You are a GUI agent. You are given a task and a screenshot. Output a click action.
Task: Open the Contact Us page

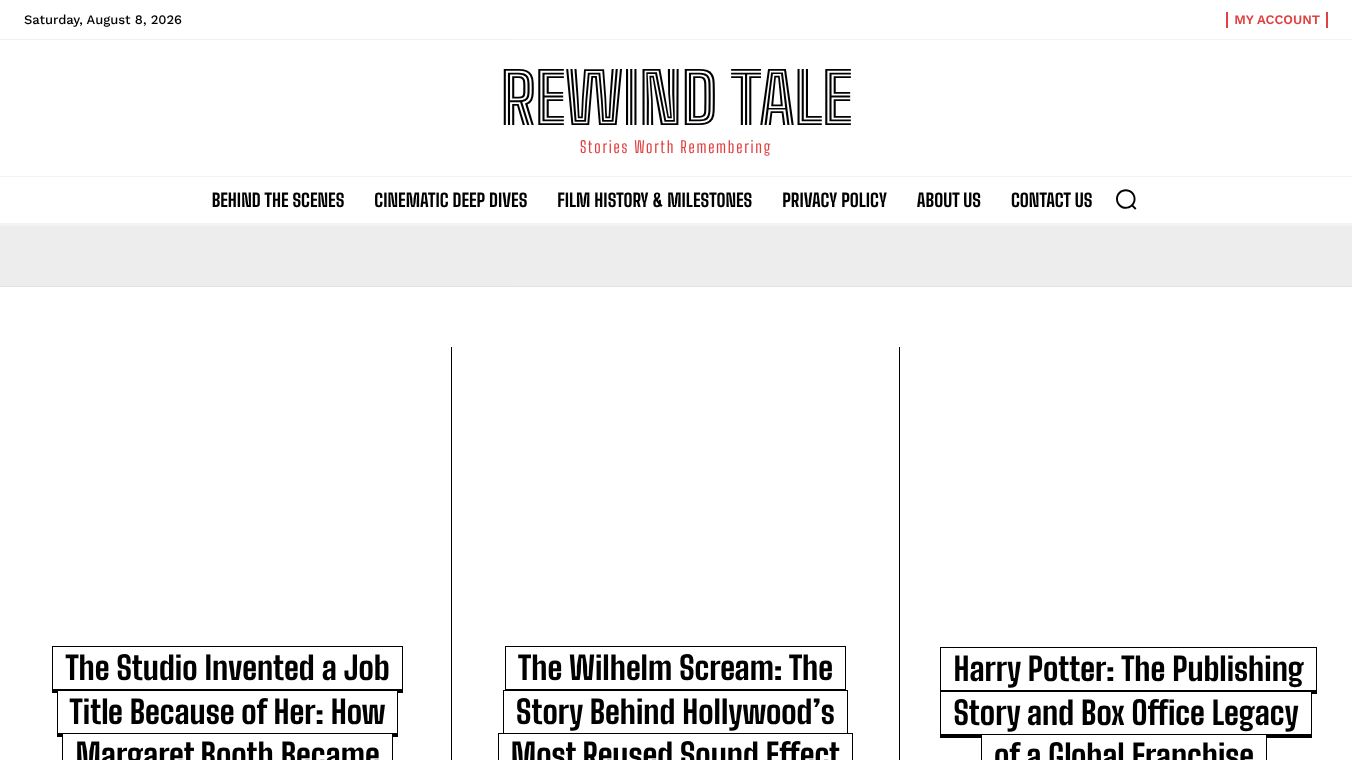[1051, 200]
